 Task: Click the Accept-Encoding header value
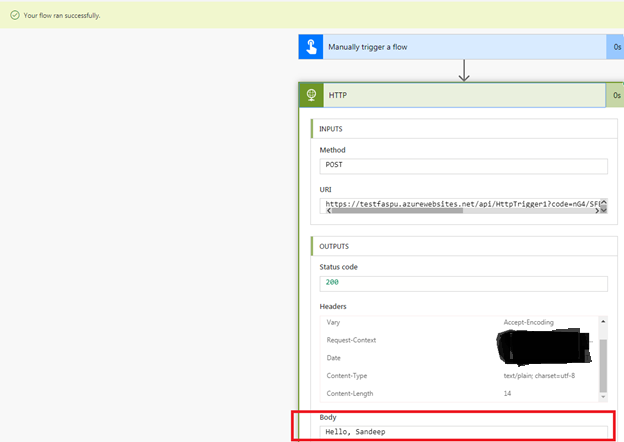tap(528, 322)
